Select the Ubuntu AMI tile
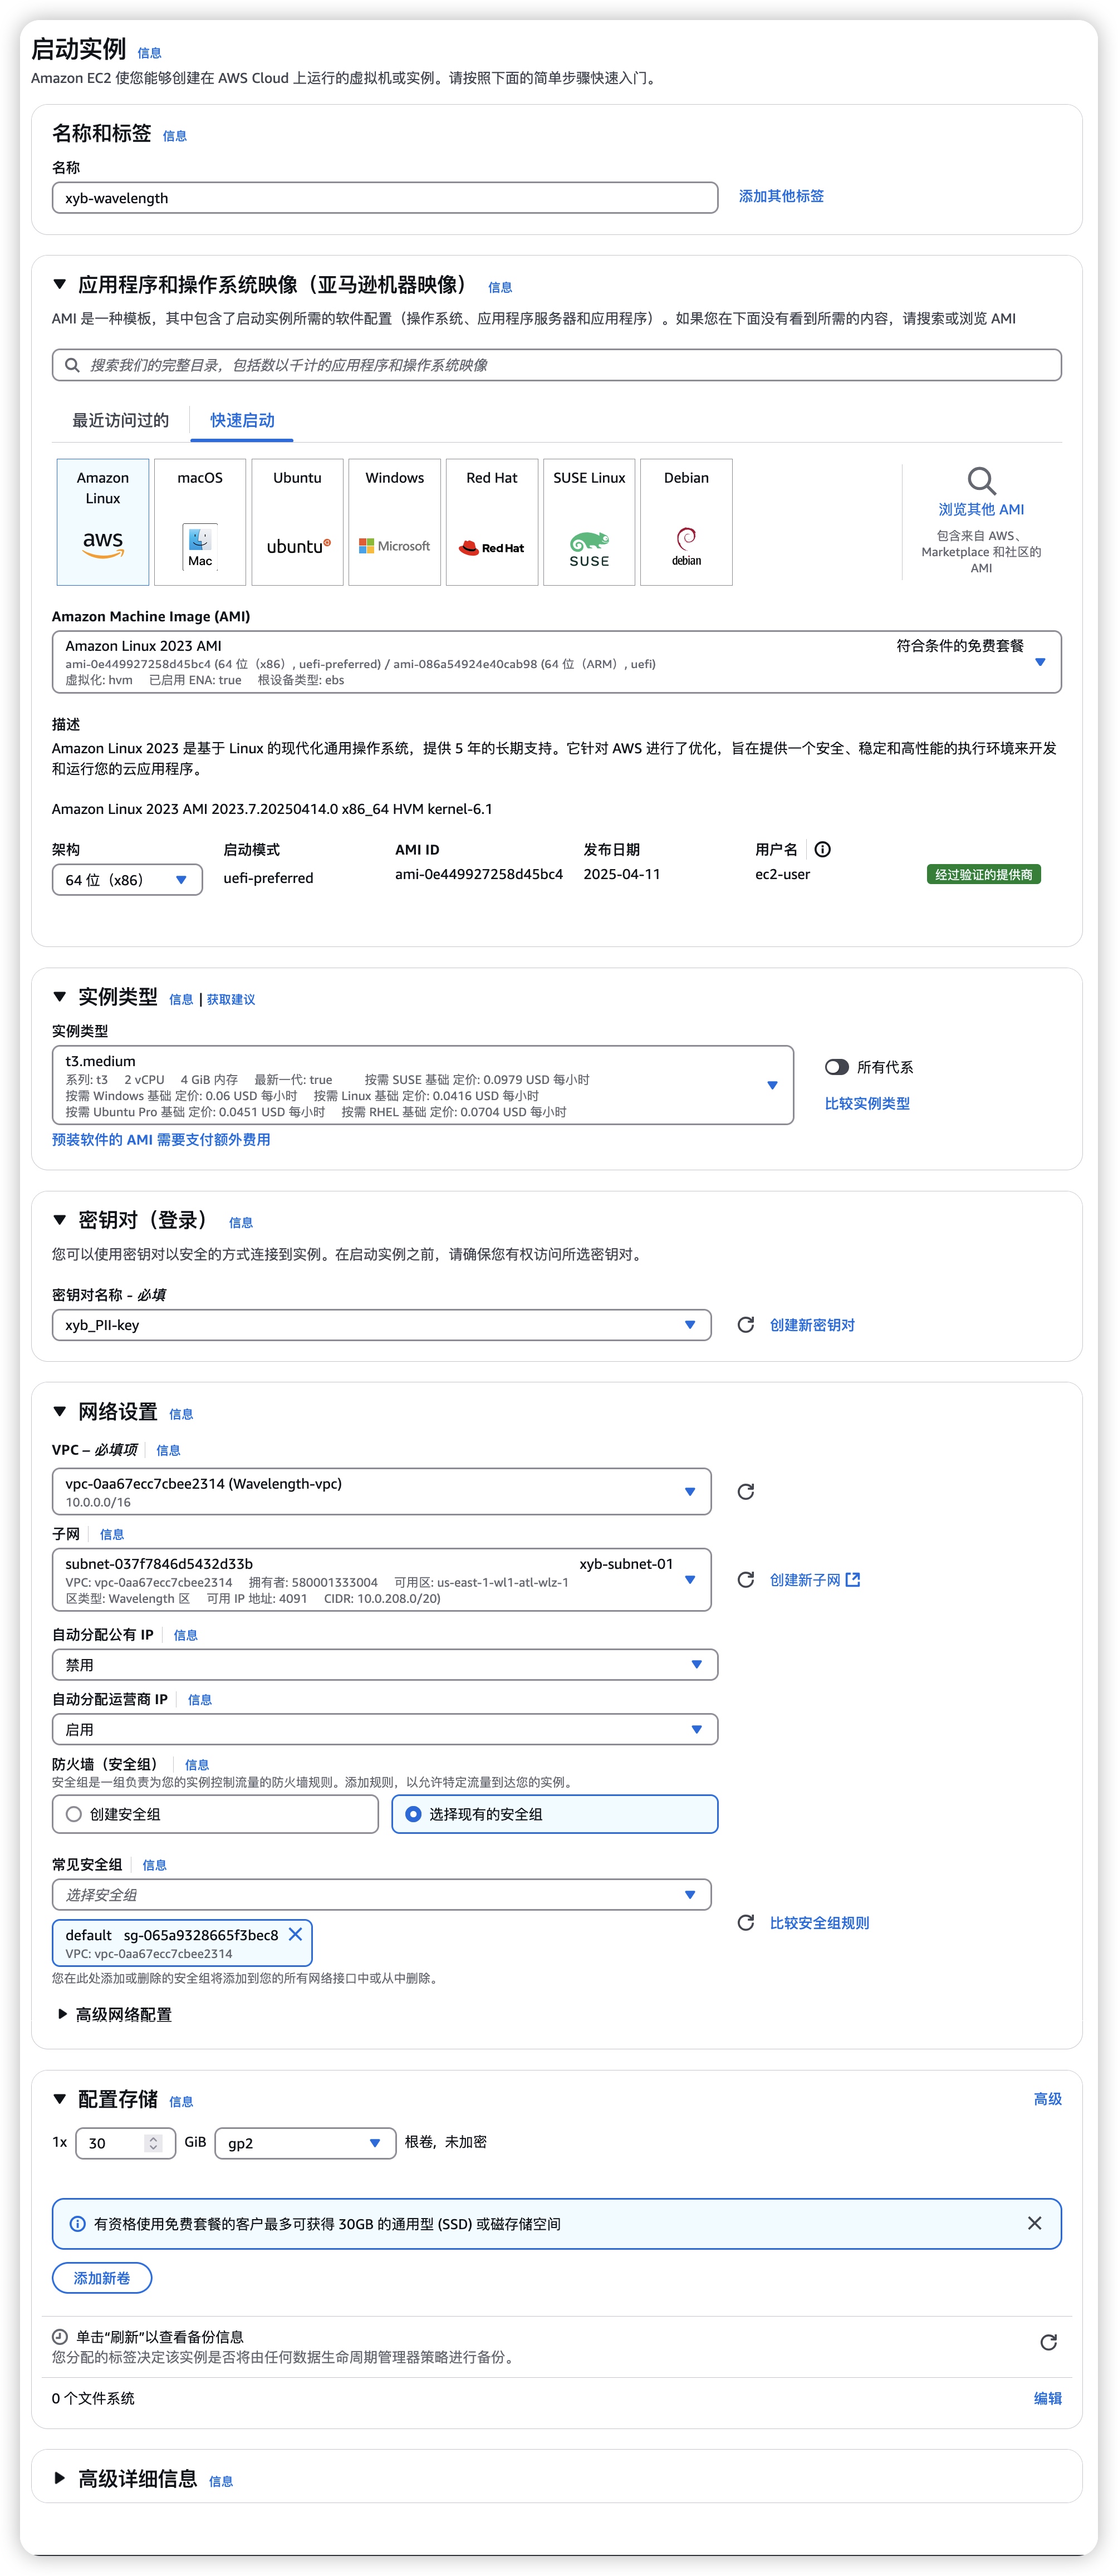Screen dimensions: 1118x2576 297,521
